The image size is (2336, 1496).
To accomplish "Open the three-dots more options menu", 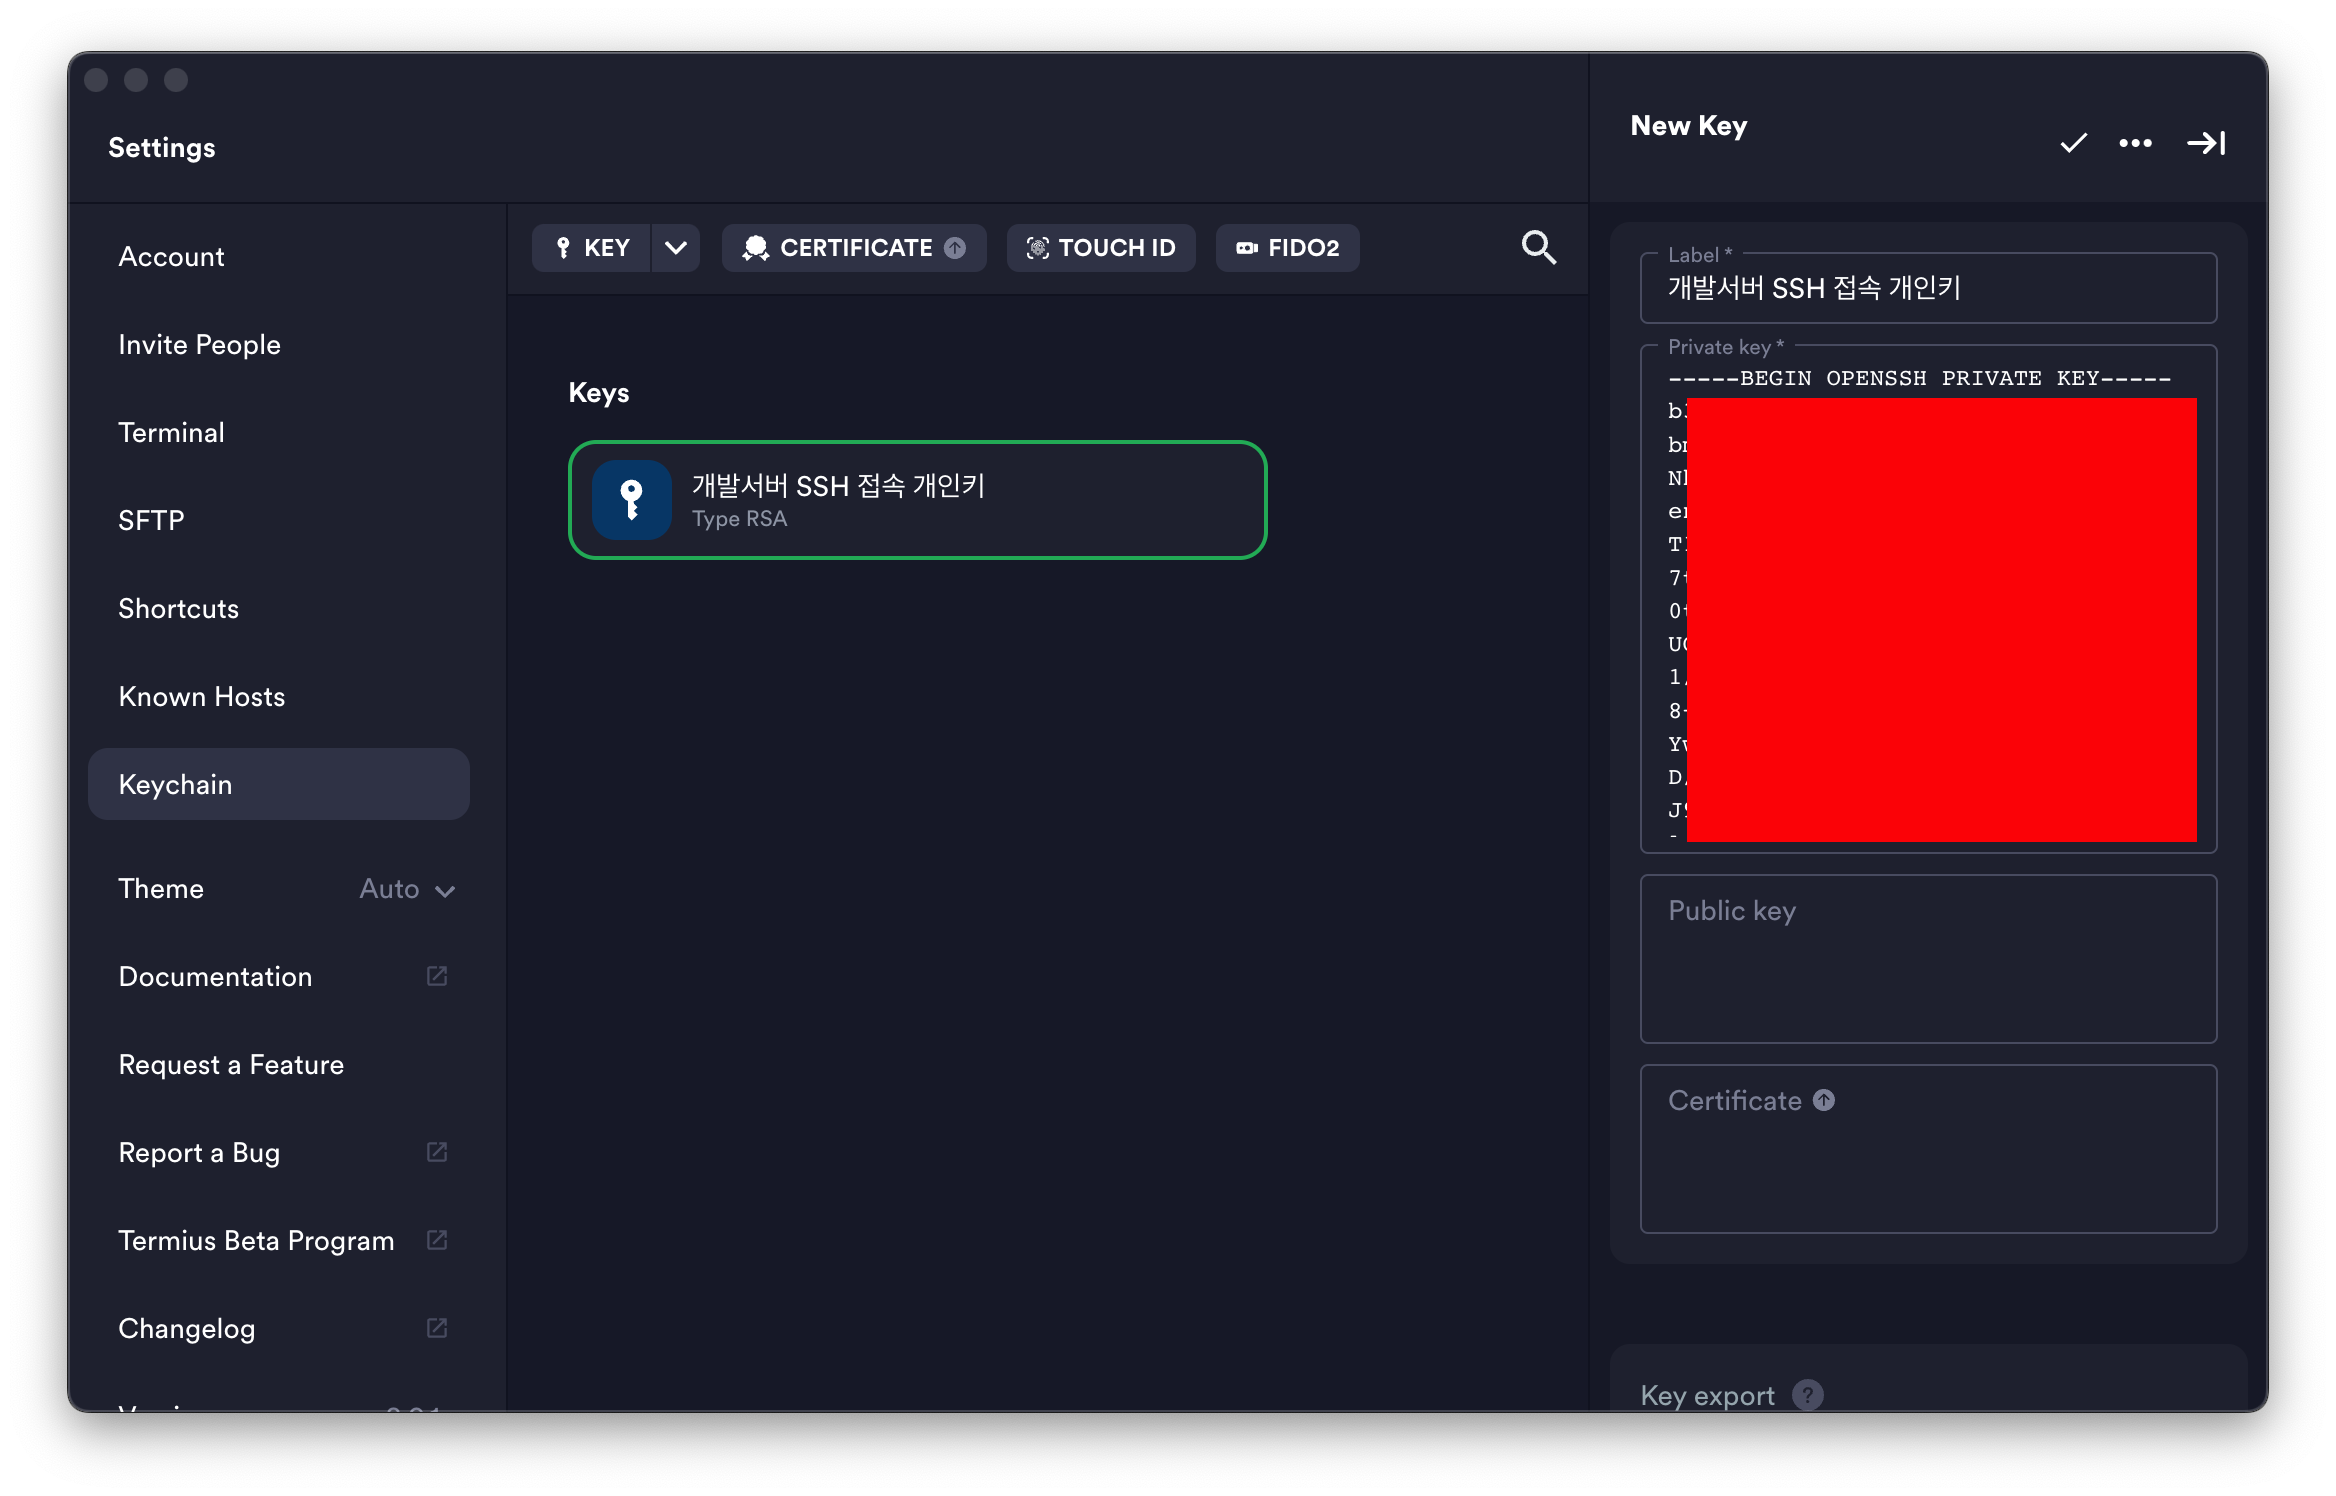I will tap(2135, 143).
